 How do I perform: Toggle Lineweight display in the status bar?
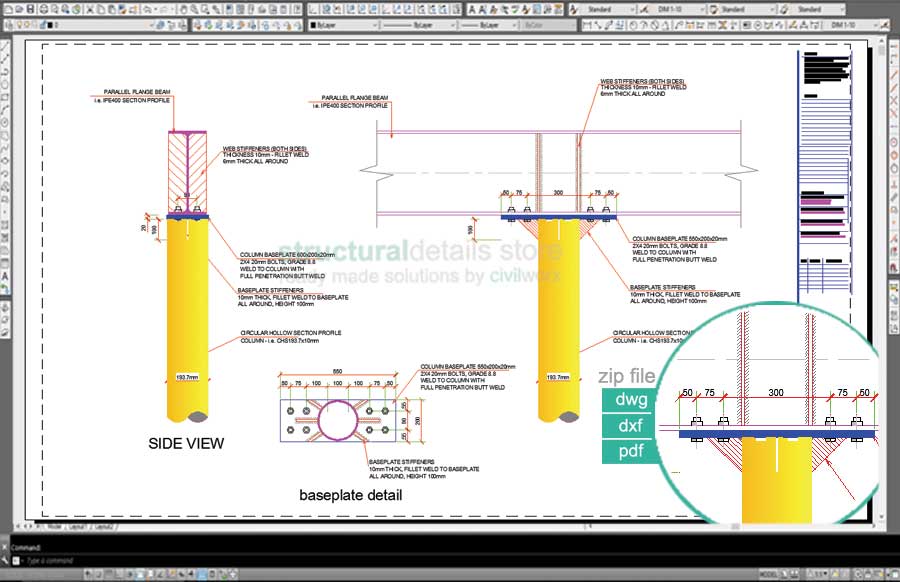tap(191, 574)
